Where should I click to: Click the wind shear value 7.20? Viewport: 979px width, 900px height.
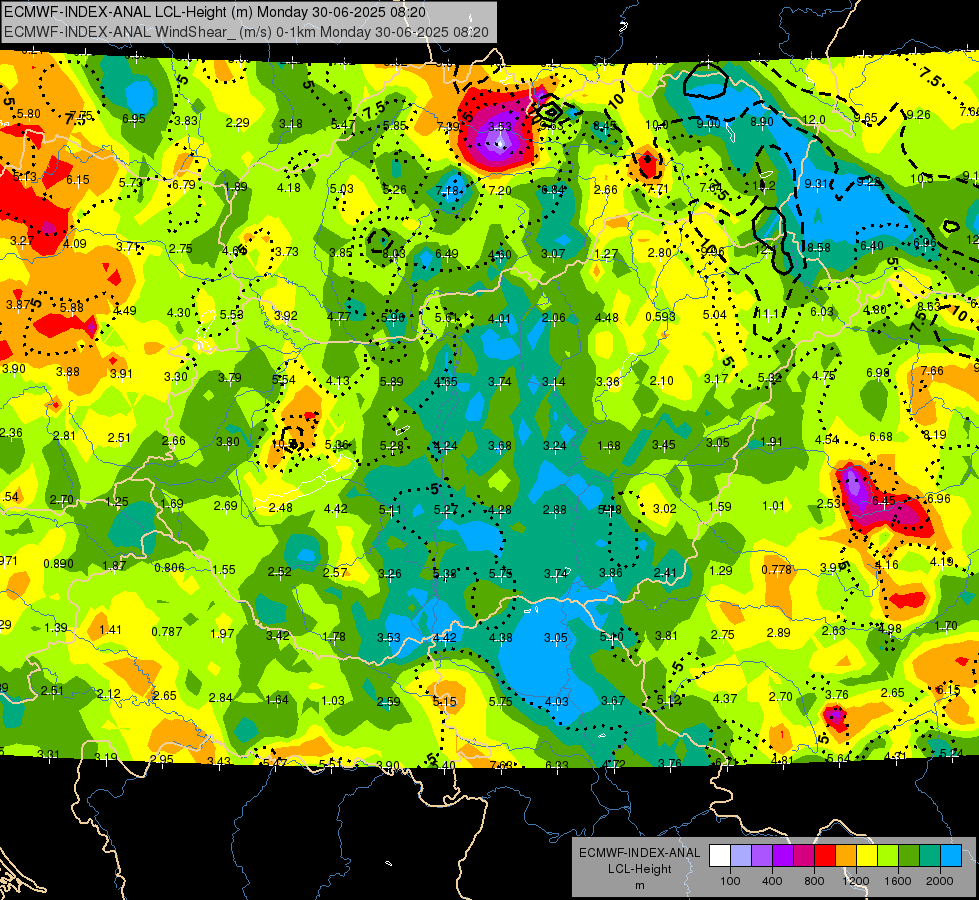500,190
